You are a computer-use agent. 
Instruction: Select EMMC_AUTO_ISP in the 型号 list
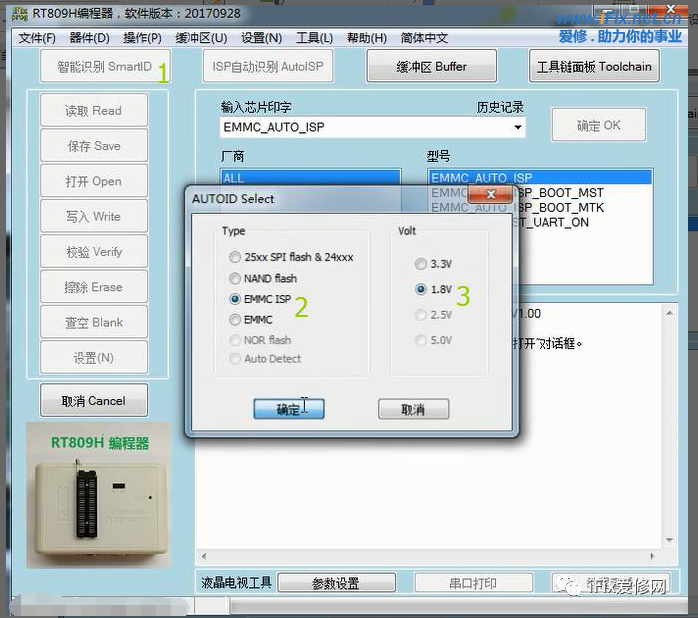click(x=540, y=177)
